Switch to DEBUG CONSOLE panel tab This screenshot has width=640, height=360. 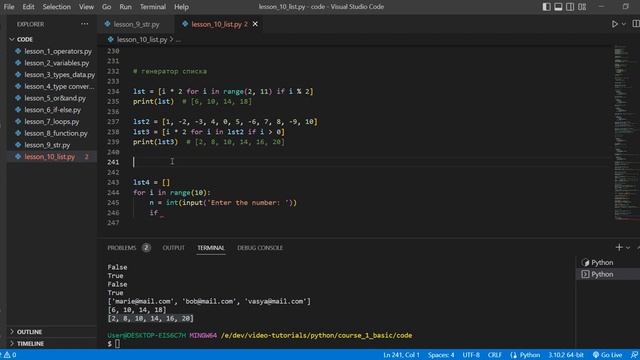260,248
